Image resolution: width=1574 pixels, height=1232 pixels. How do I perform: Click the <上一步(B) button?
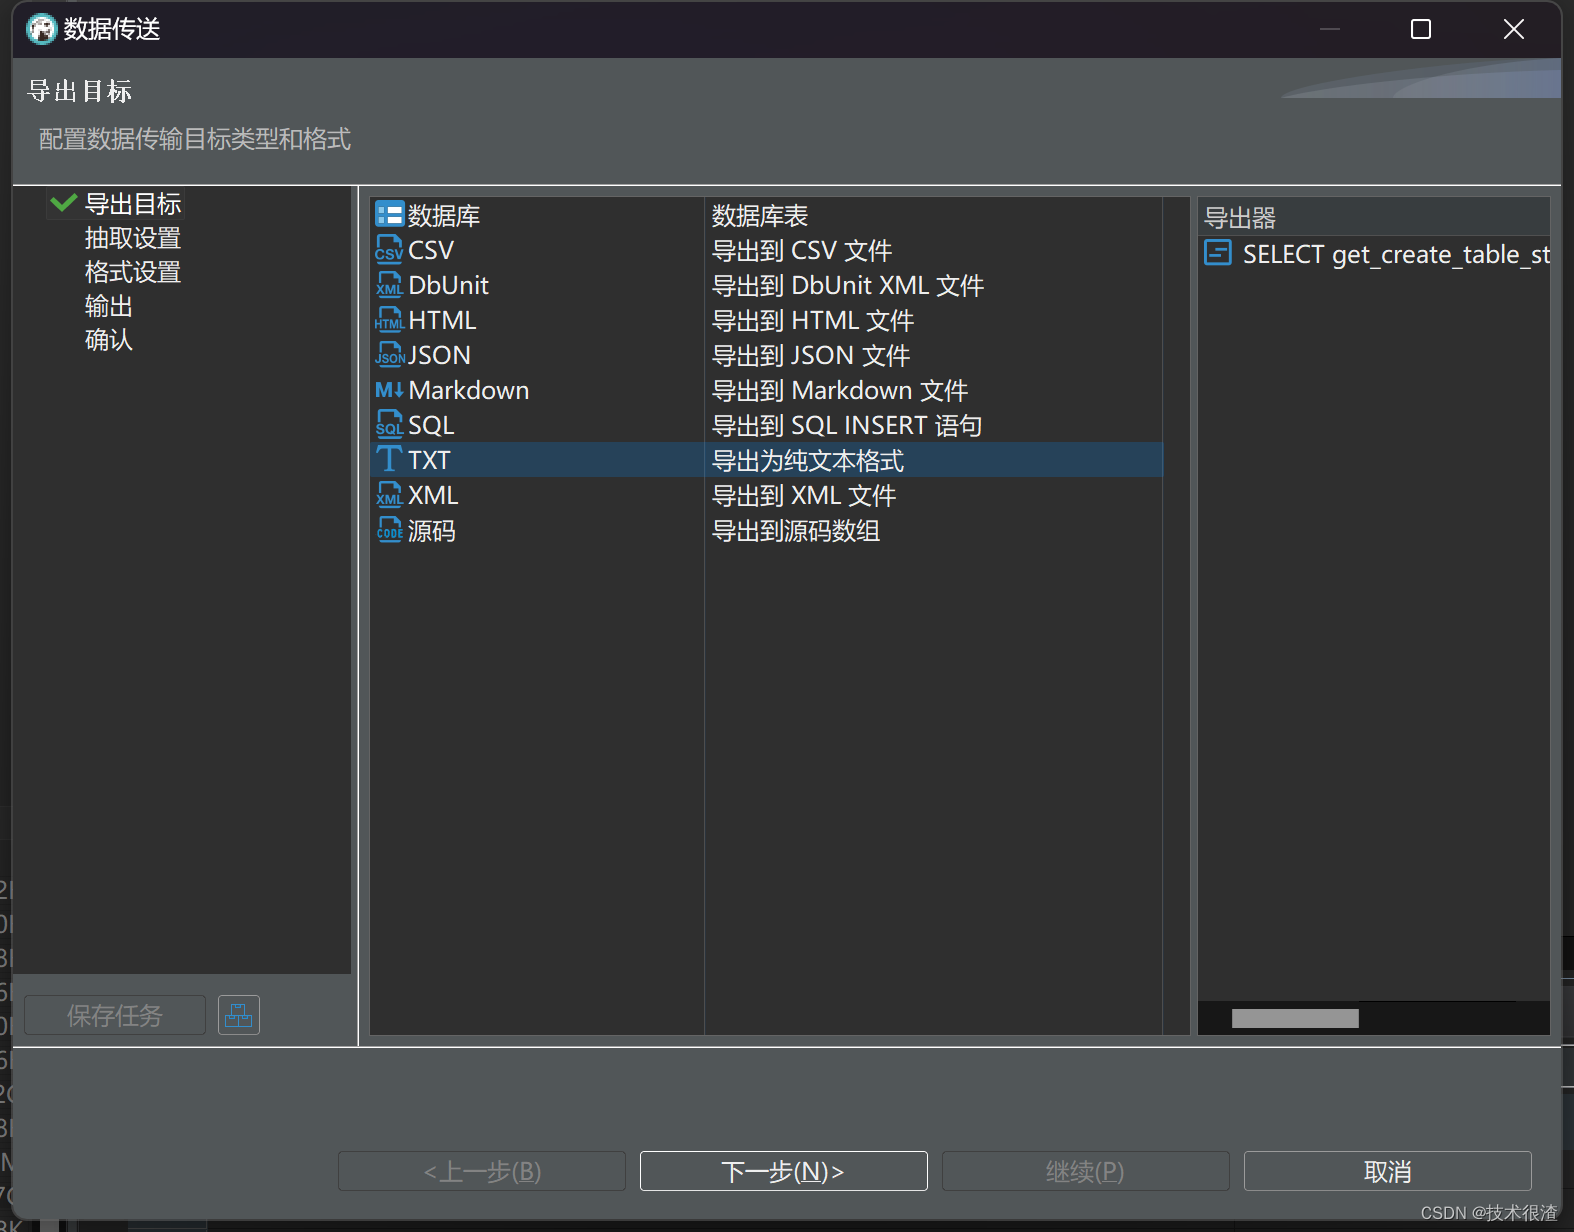tap(482, 1171)
